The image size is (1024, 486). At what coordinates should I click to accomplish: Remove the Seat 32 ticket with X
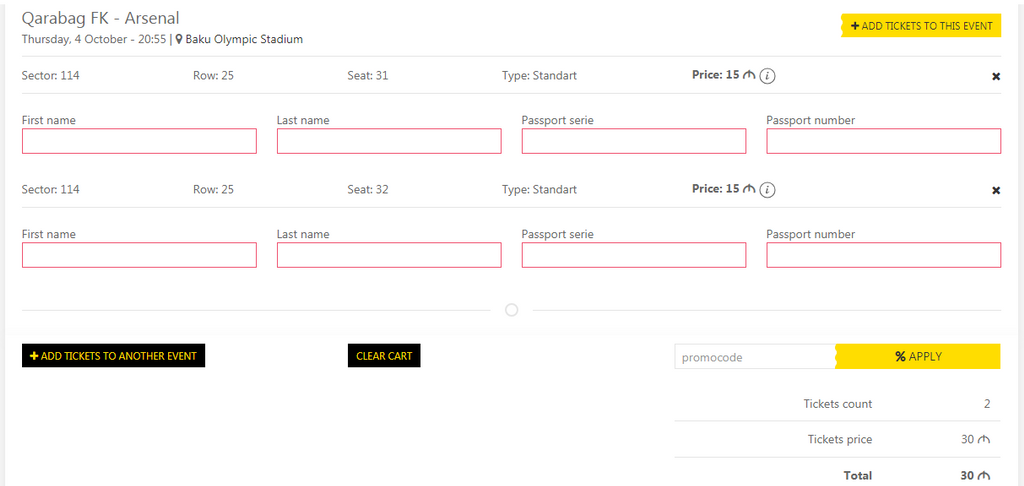[x=996, y=191]
